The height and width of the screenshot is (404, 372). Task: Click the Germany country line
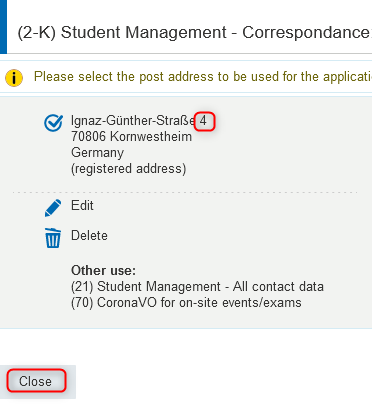[x=97, y=153]
